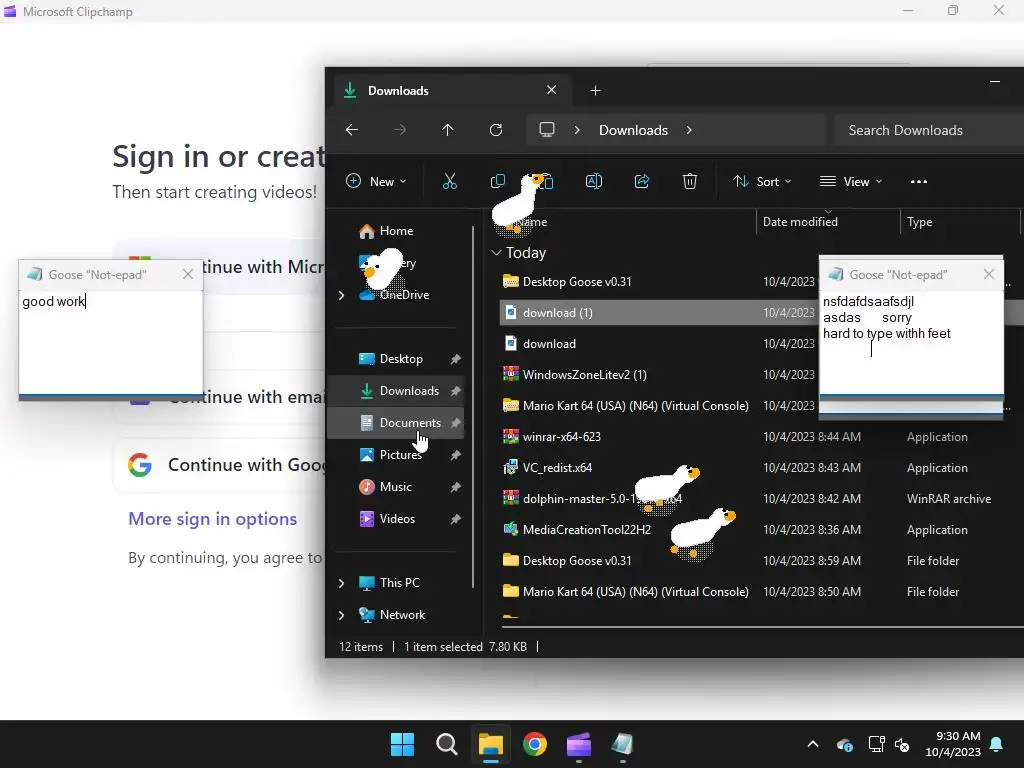Click the text area of right Not-epad

(911, 342)
